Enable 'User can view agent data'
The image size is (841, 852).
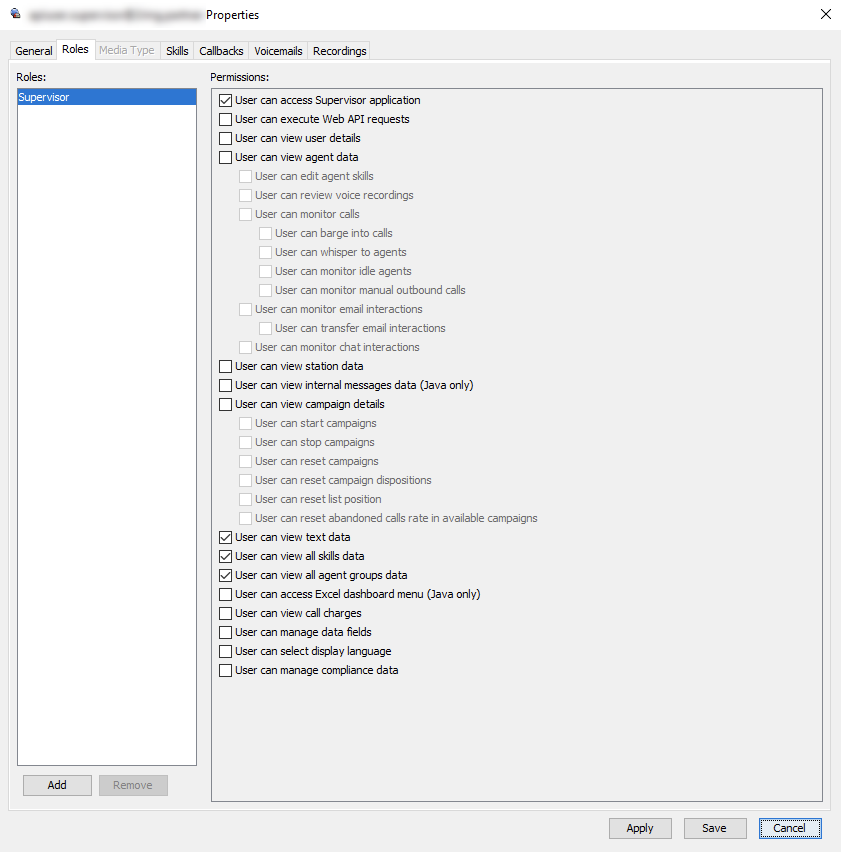click(225, 157)
